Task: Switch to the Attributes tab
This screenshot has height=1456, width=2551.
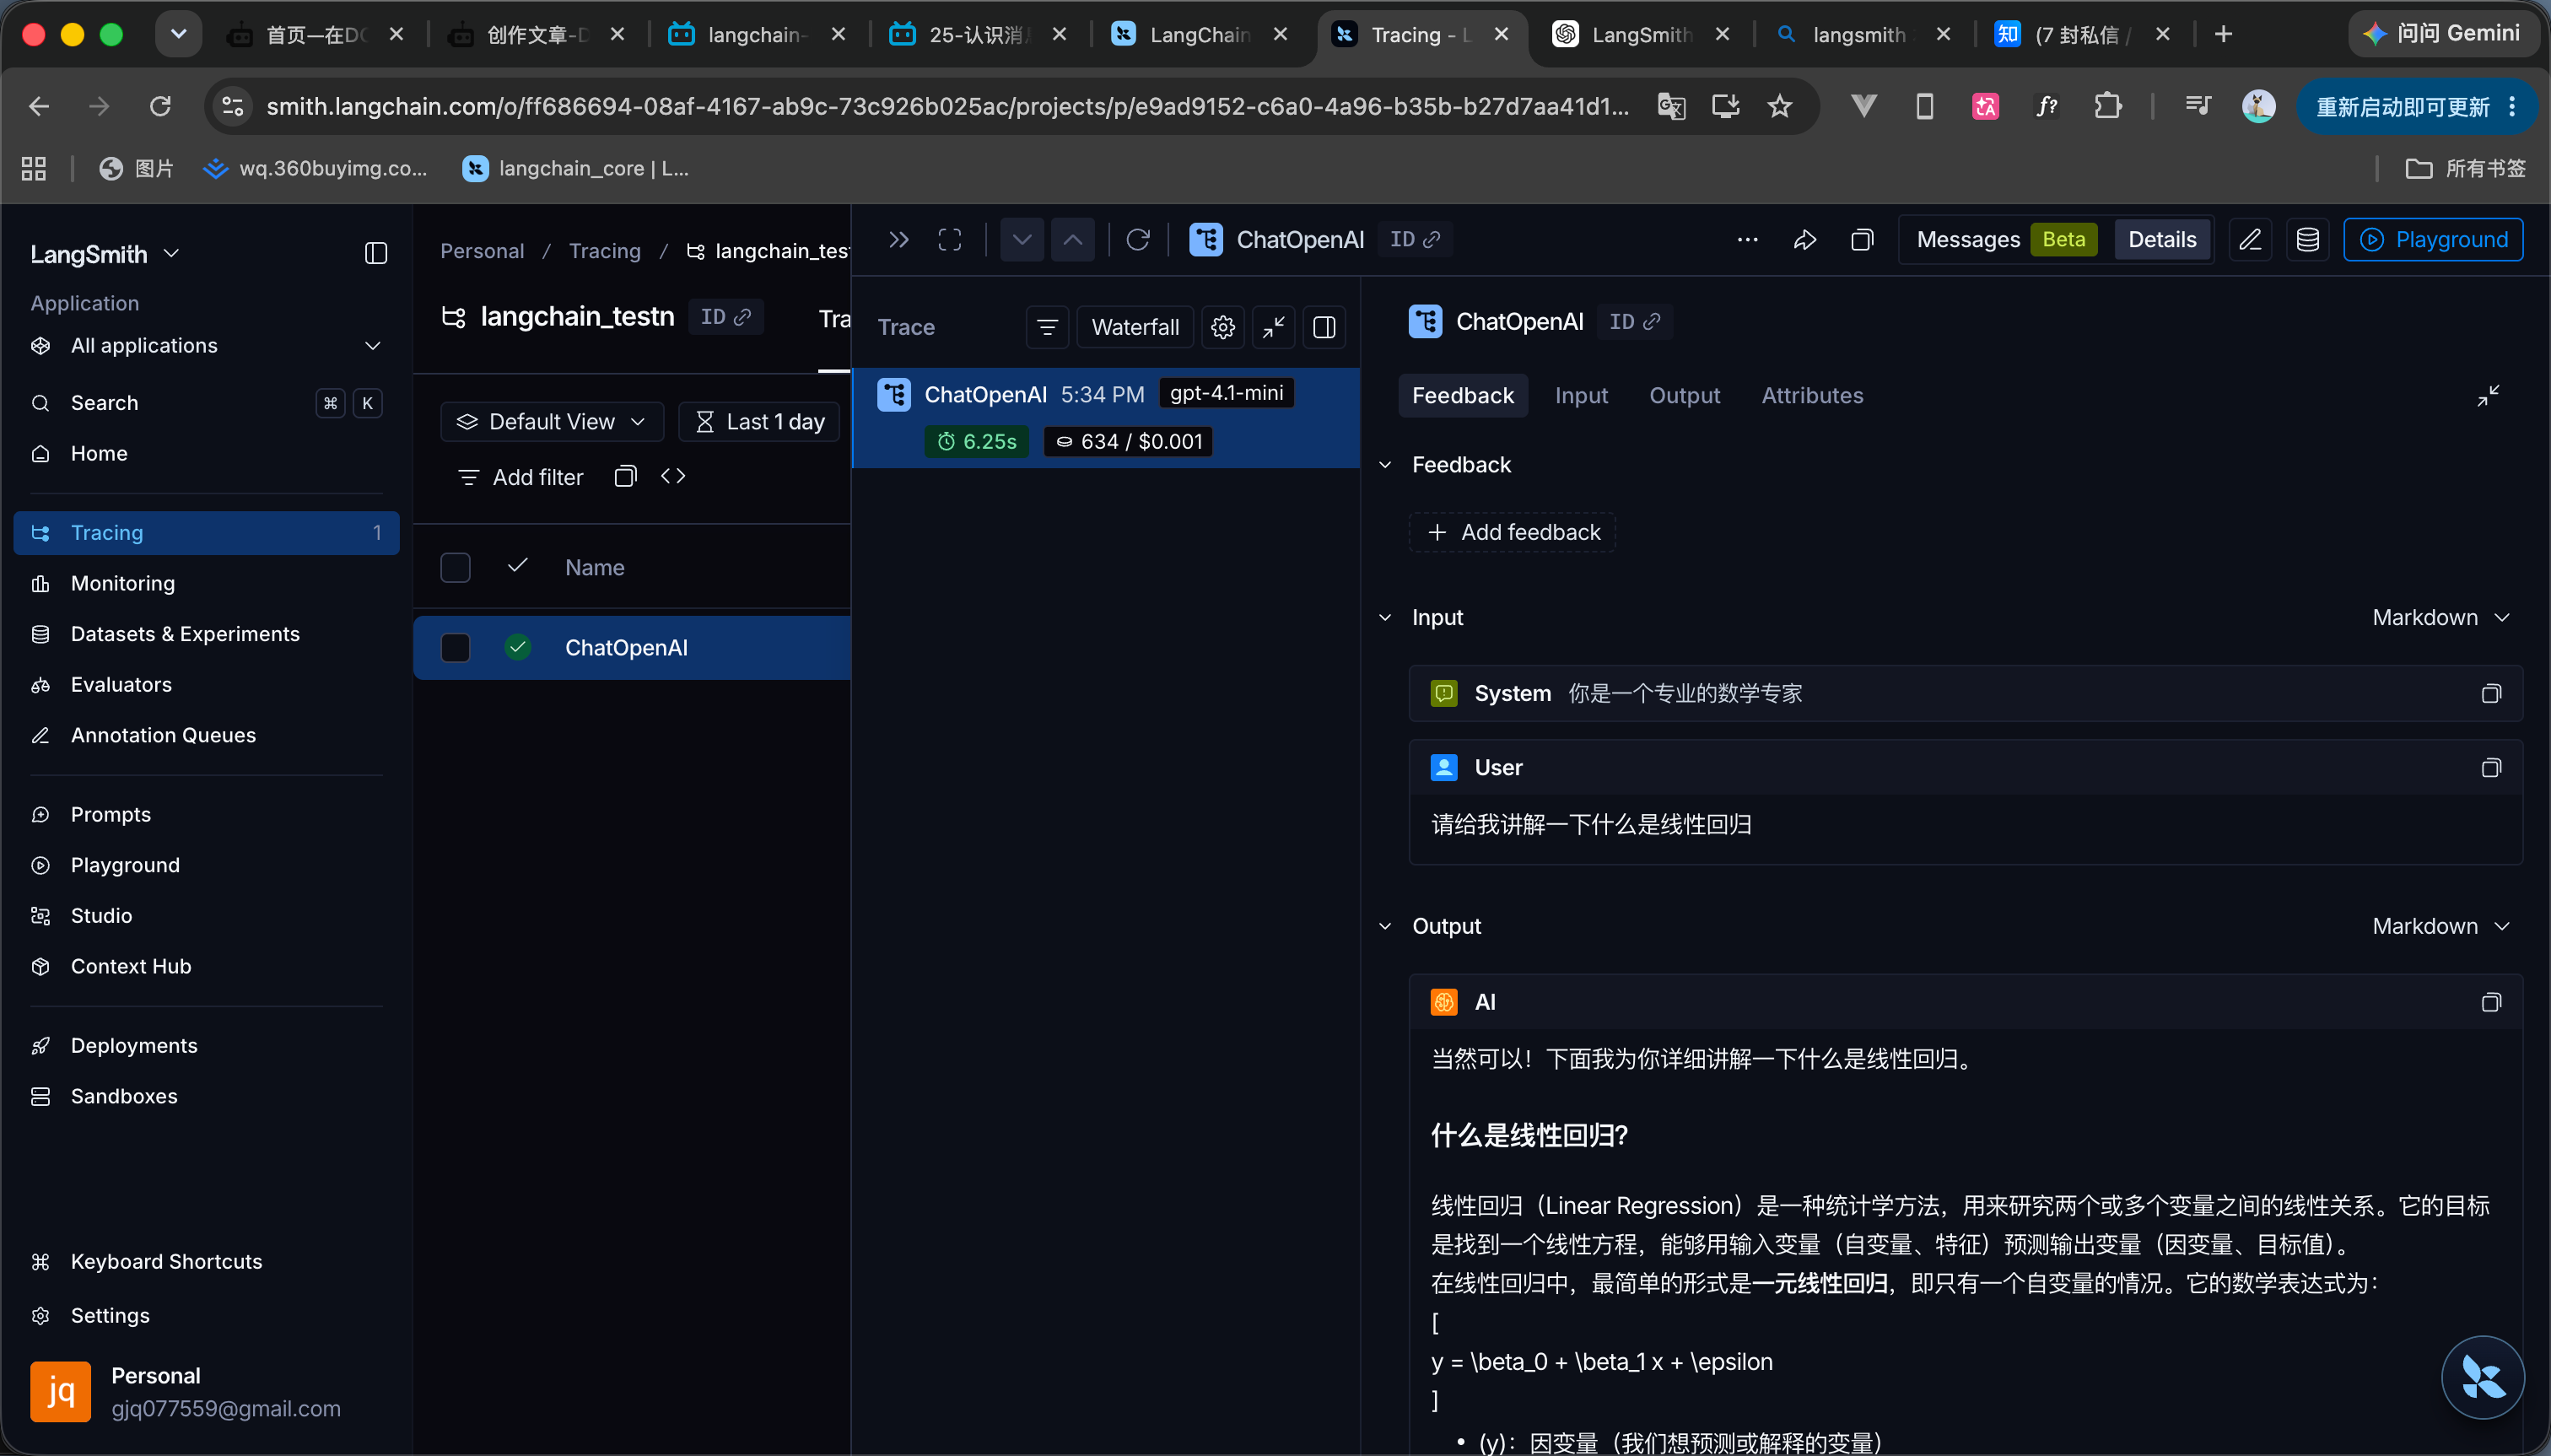Action: (1812, 396)
